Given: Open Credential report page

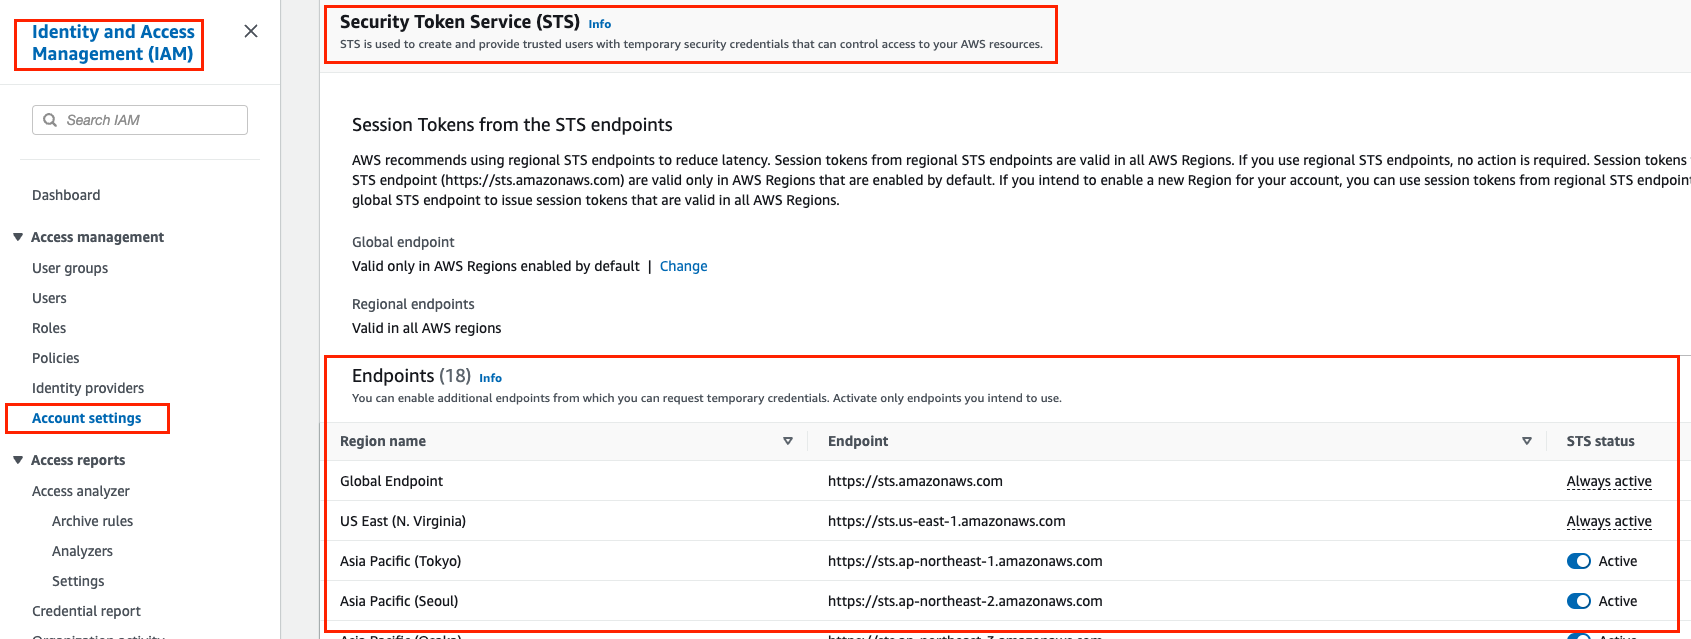Looking at the screenshot, I should tap(86, 611).
